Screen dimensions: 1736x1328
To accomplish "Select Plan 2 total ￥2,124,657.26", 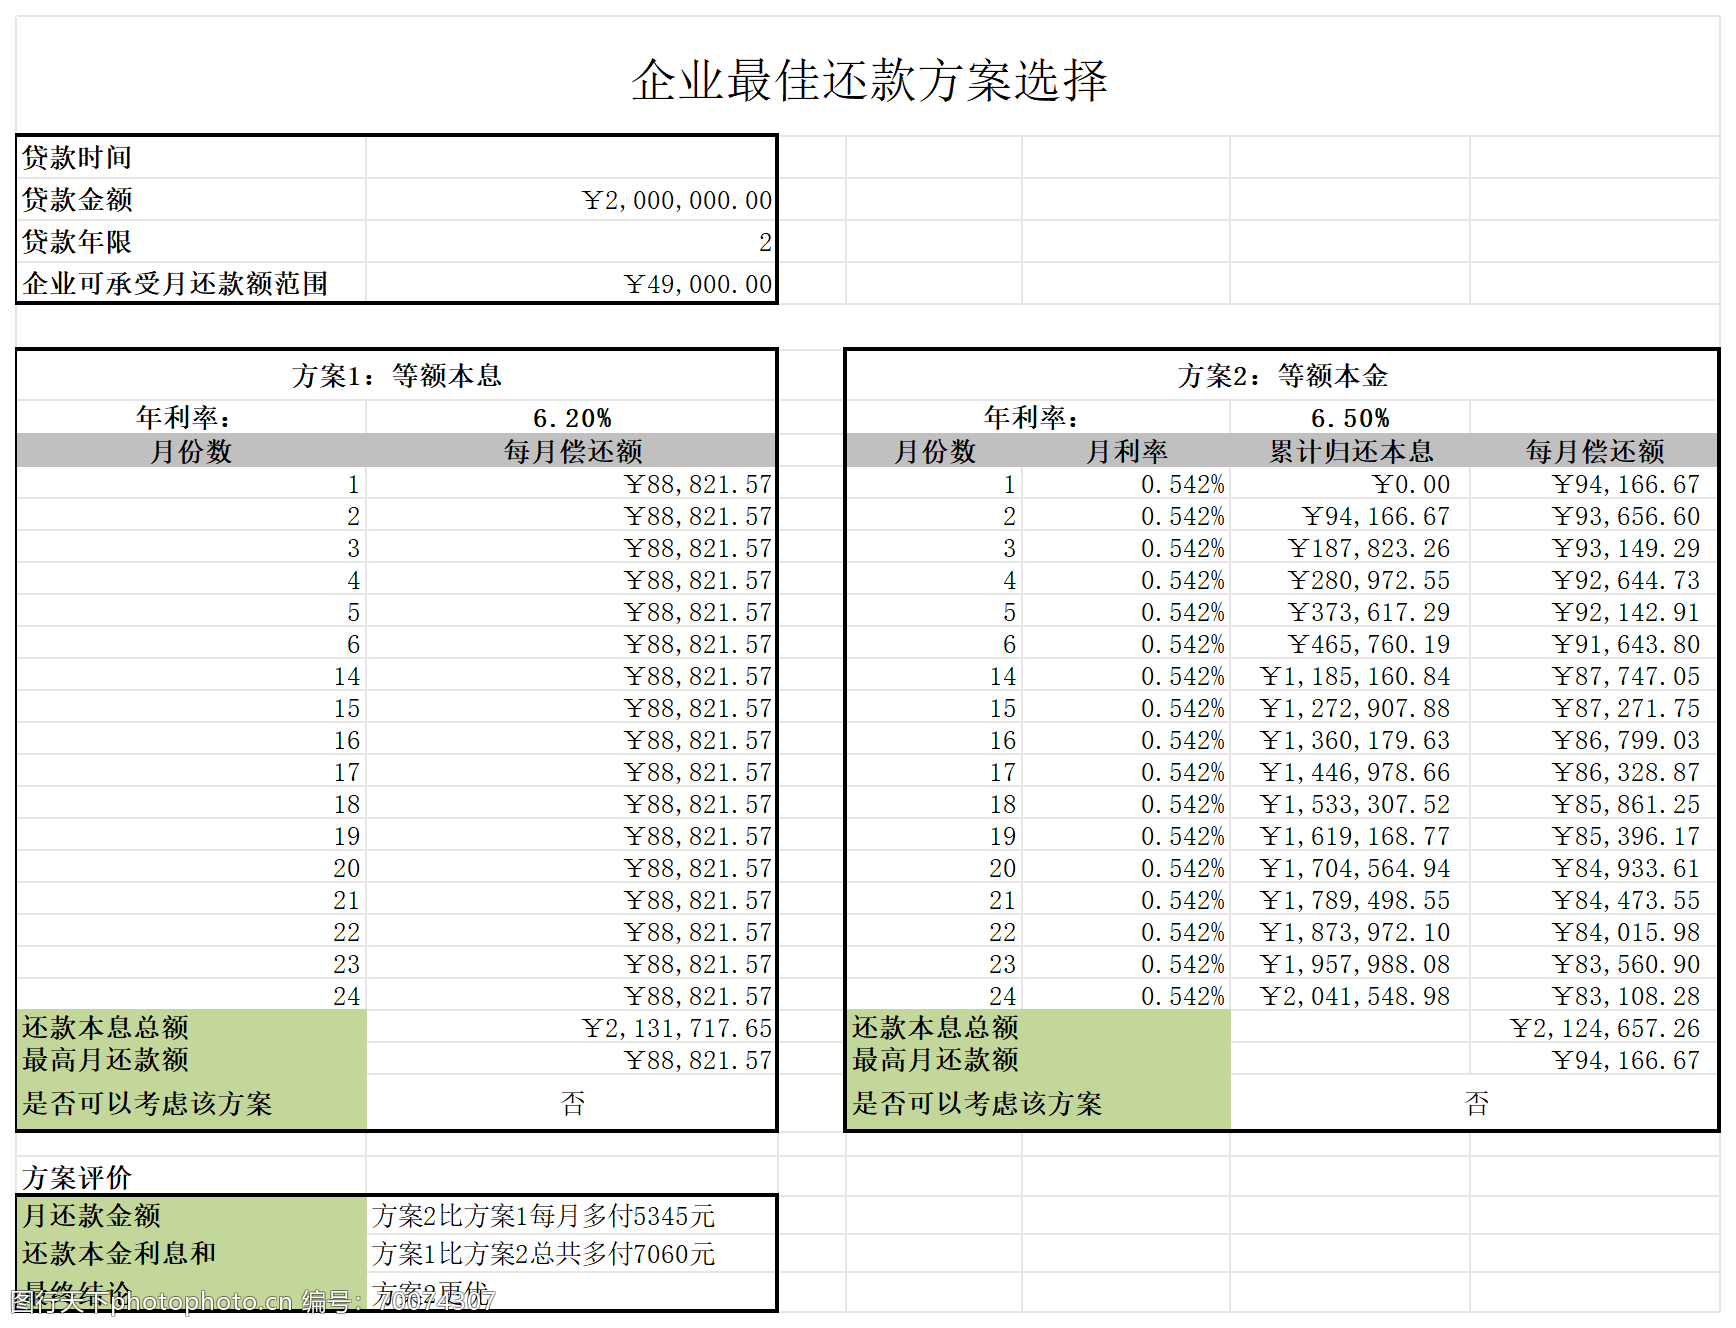I will coord(1594,1029).
